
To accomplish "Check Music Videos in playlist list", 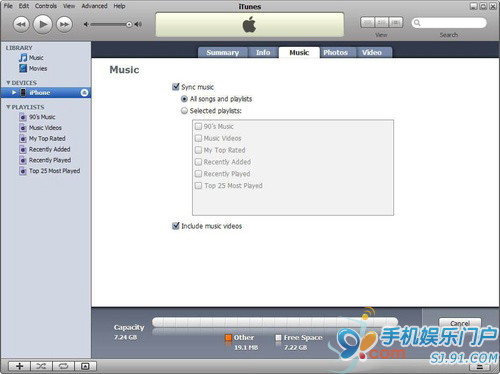I will [x=198, y=138].
